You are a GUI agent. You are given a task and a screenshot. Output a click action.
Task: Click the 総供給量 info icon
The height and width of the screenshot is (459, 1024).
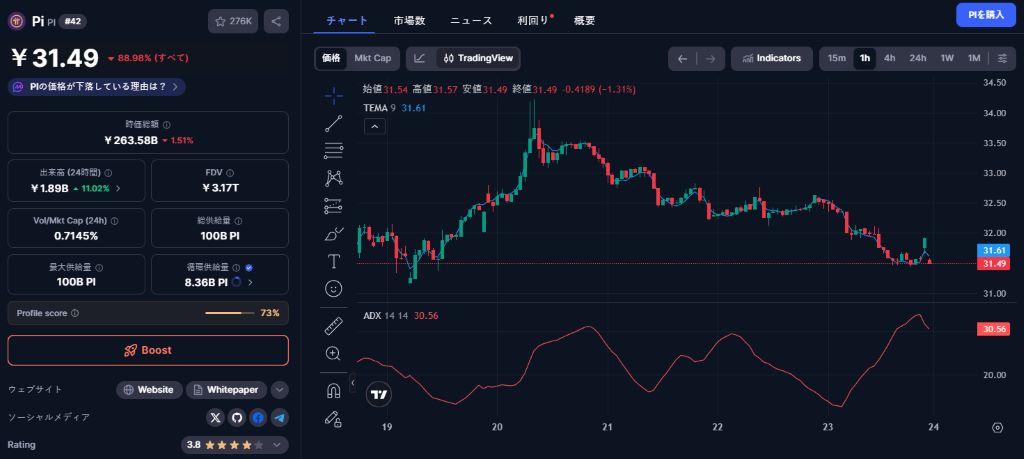point(238,221)
